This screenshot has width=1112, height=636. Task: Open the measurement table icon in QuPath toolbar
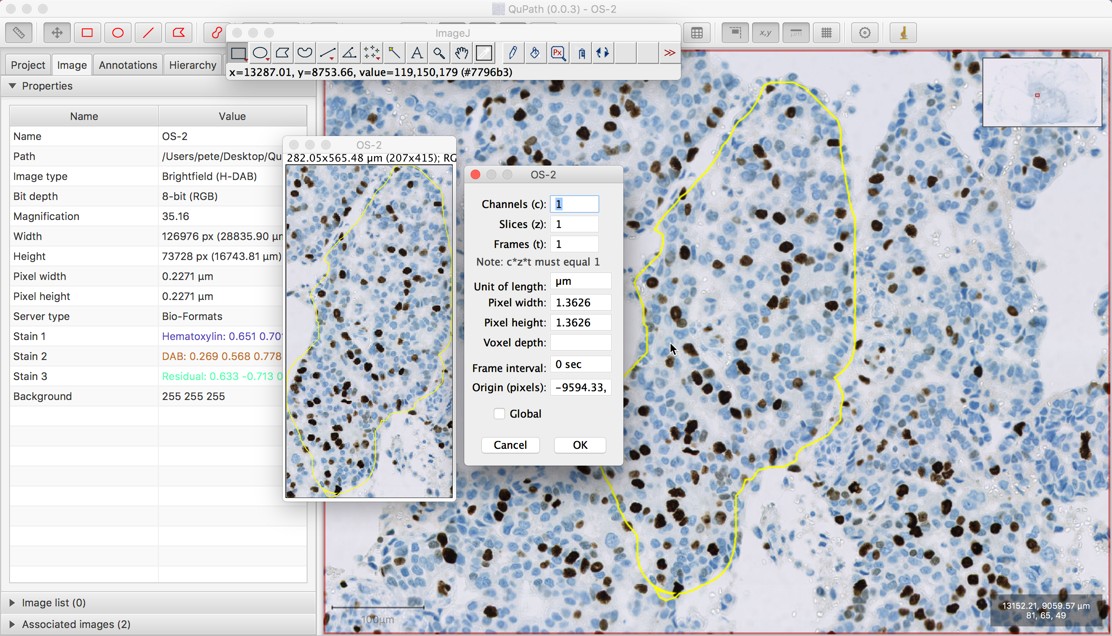pos(697,33)
